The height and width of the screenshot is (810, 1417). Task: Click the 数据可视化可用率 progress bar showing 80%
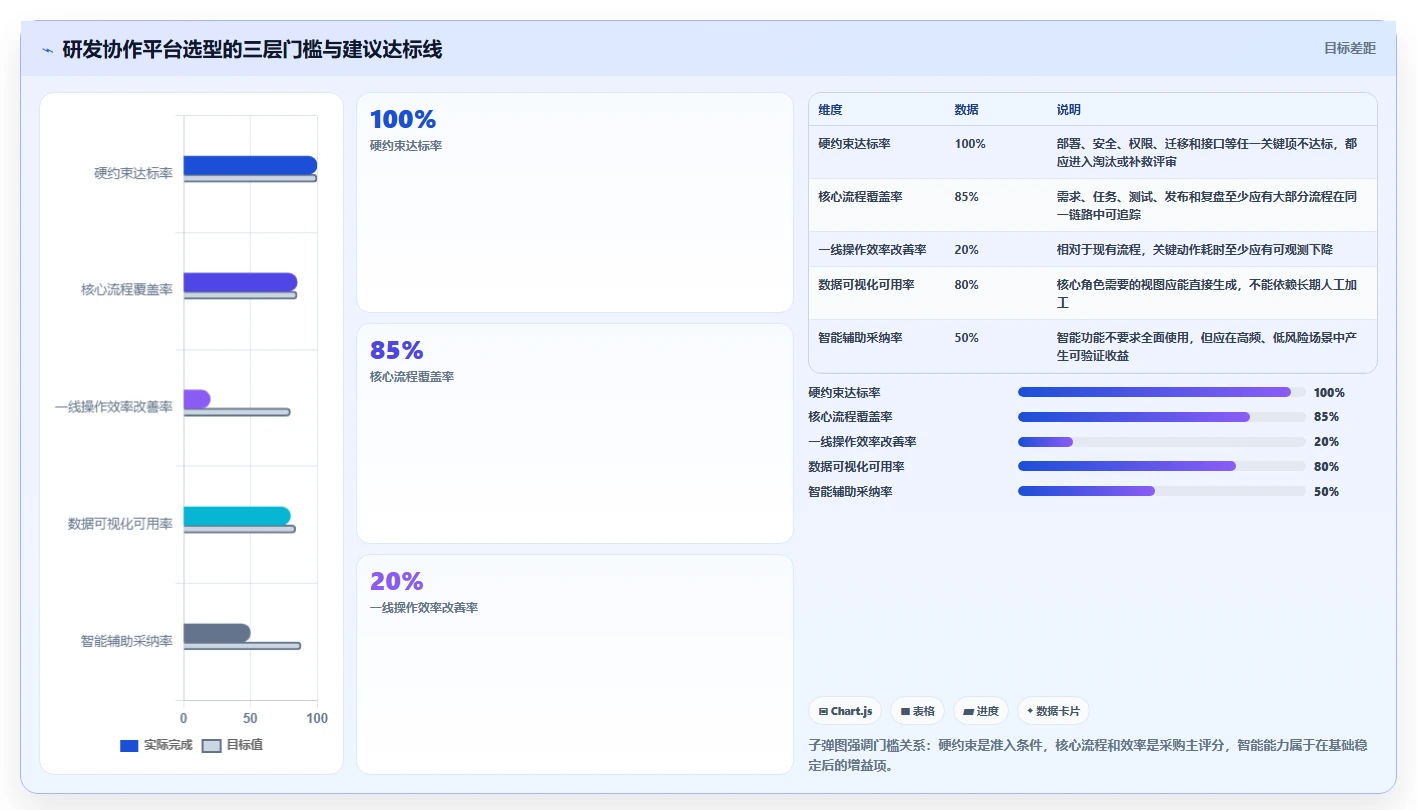[x=1162, y=466]
